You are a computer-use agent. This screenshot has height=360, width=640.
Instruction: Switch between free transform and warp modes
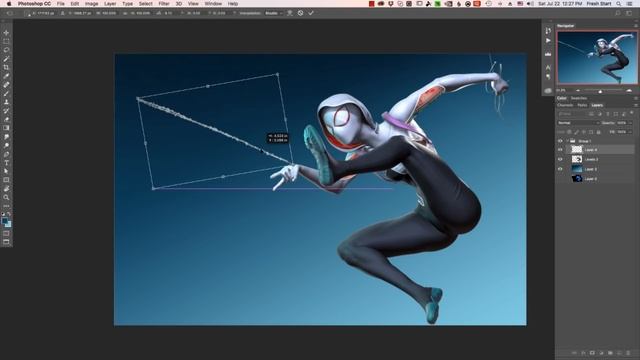(x=290, y=13)
